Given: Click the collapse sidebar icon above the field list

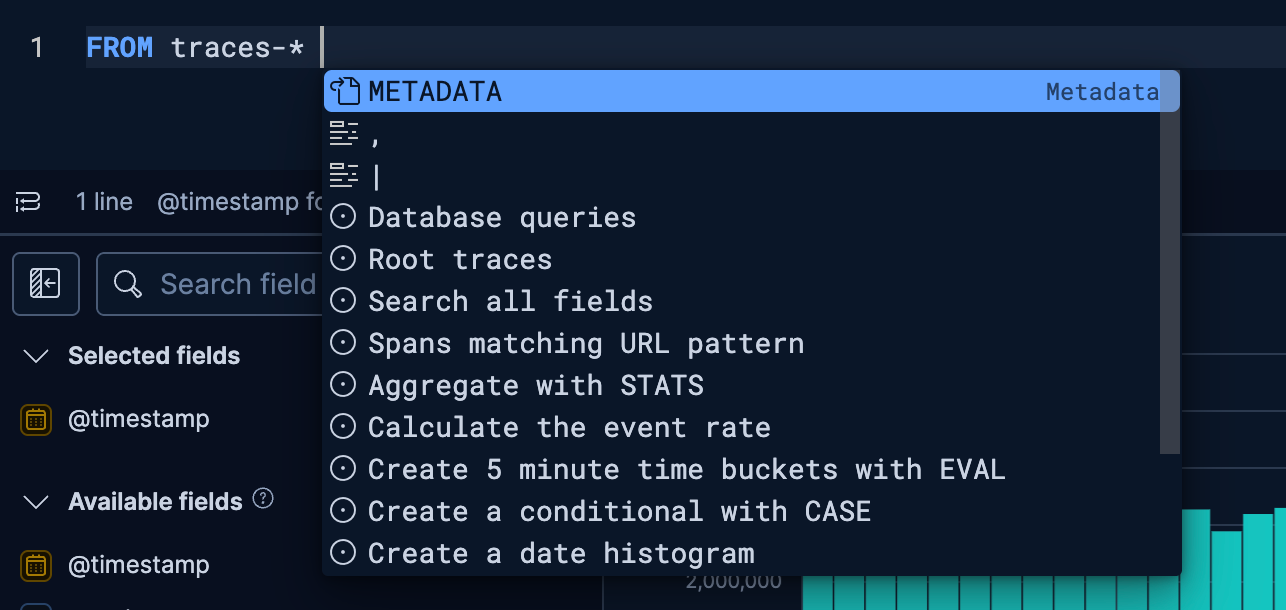Looking at the screenshot, I should 45,284.
